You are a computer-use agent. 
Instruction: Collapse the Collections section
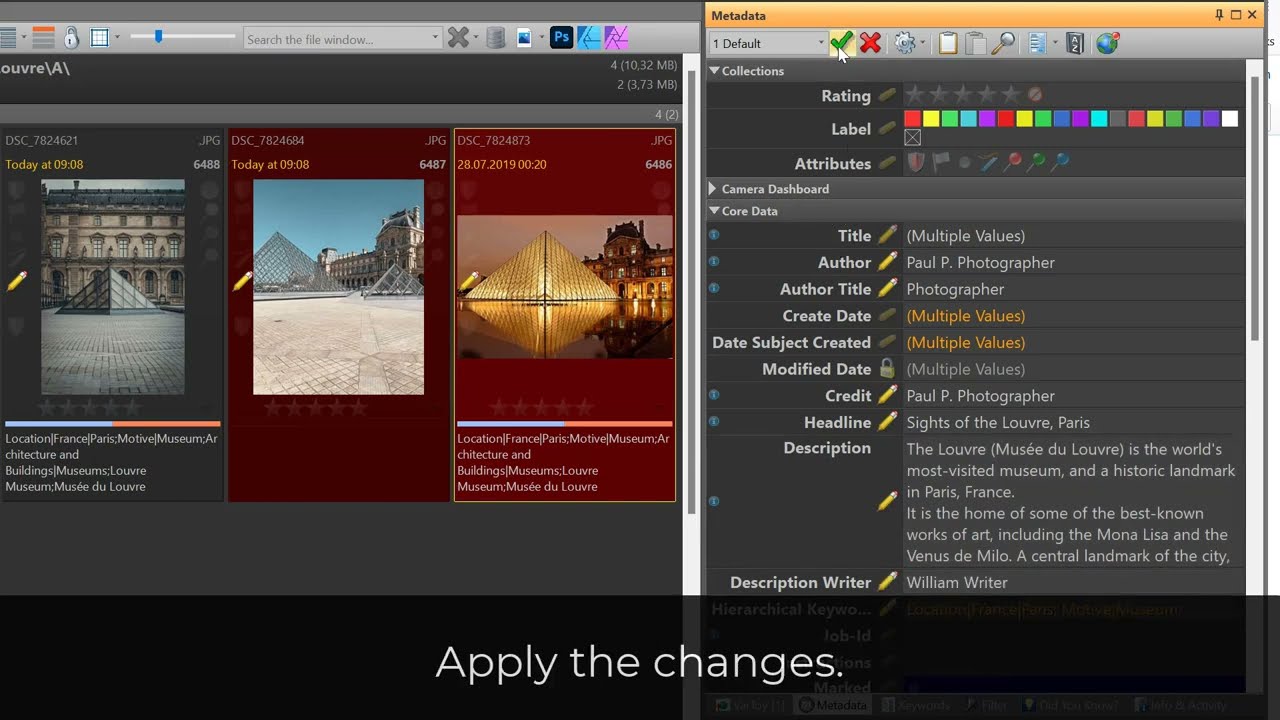(x=714, y=71)
